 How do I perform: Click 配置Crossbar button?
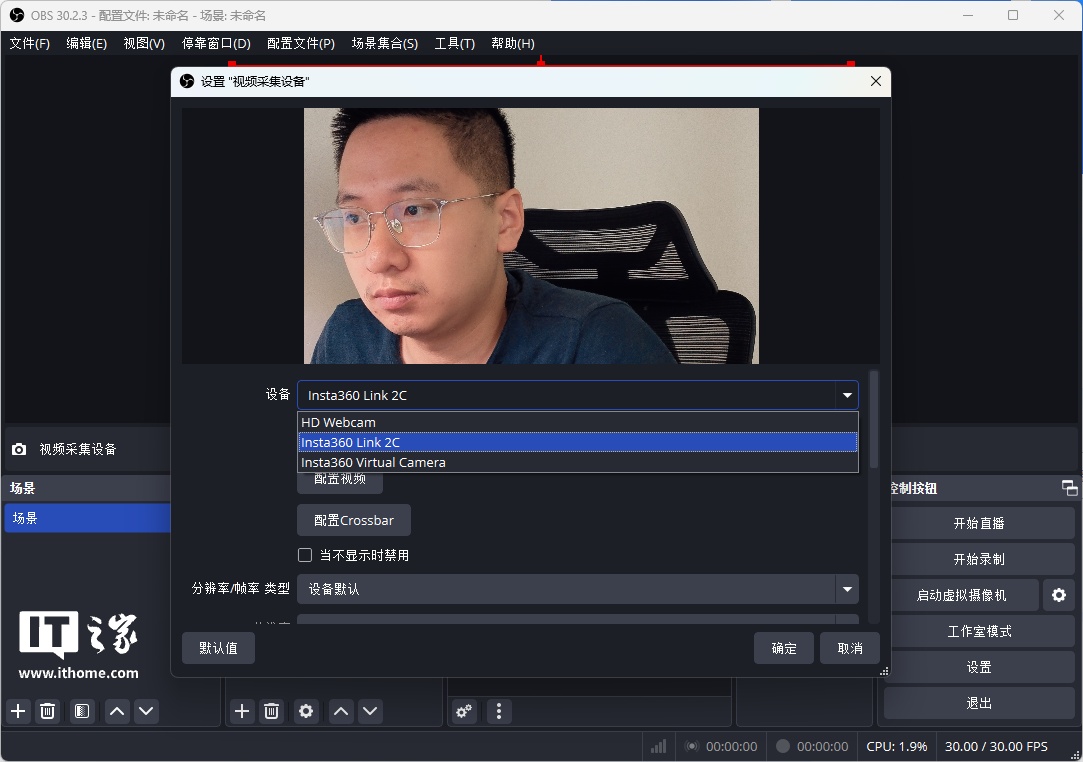coord(354,520)
